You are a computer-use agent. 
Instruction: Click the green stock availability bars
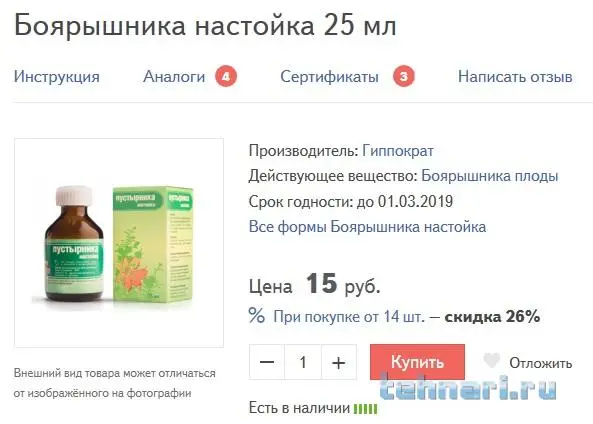(365, 408)
